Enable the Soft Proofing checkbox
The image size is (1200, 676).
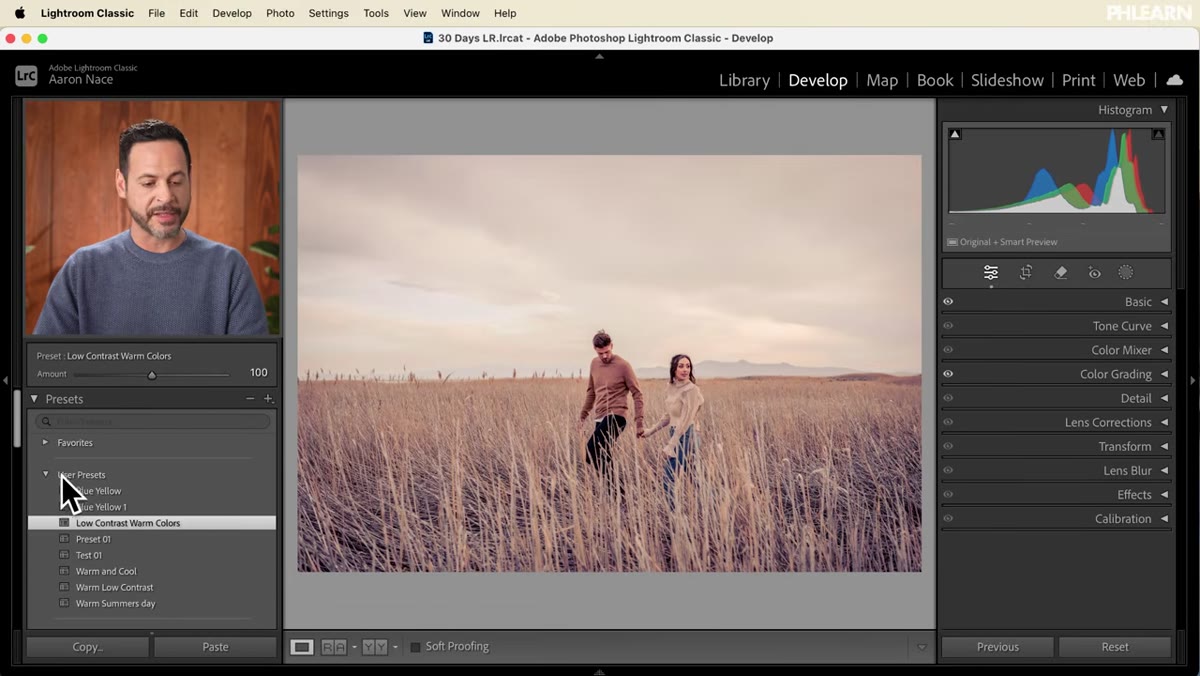tap(415, 647)
